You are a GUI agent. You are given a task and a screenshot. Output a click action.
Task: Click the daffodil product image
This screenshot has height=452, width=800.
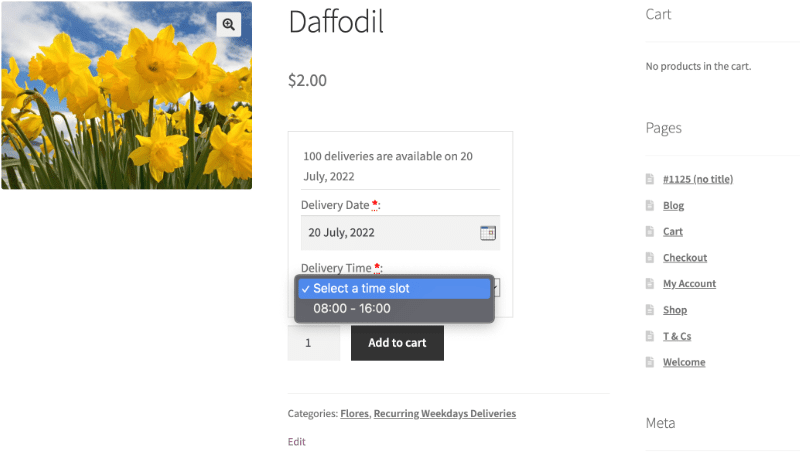127,95
